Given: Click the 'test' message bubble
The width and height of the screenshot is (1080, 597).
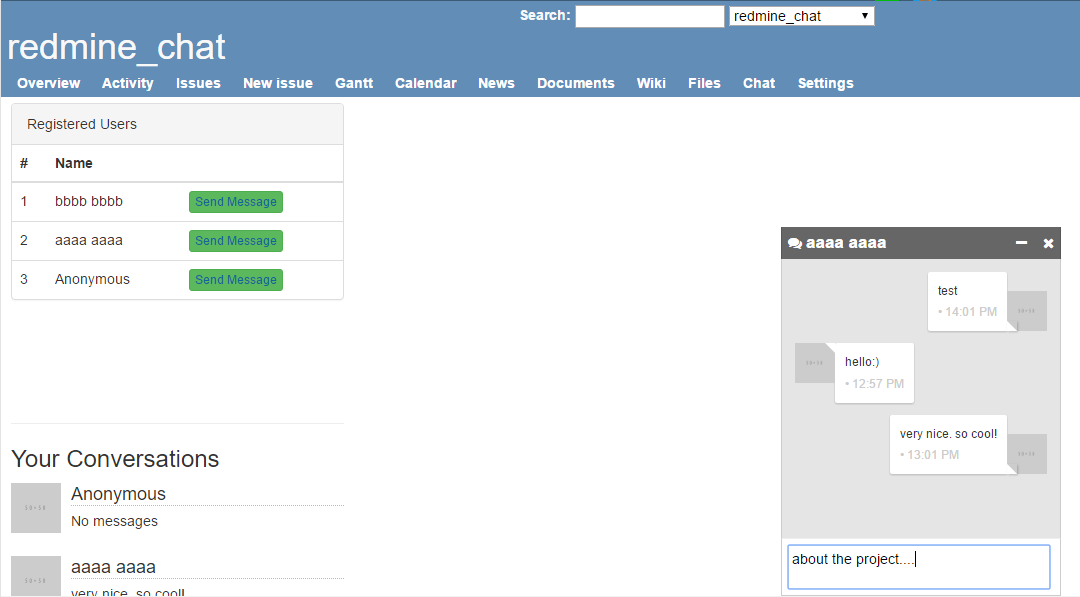Looking at the screenshot, I should (967, 301).
